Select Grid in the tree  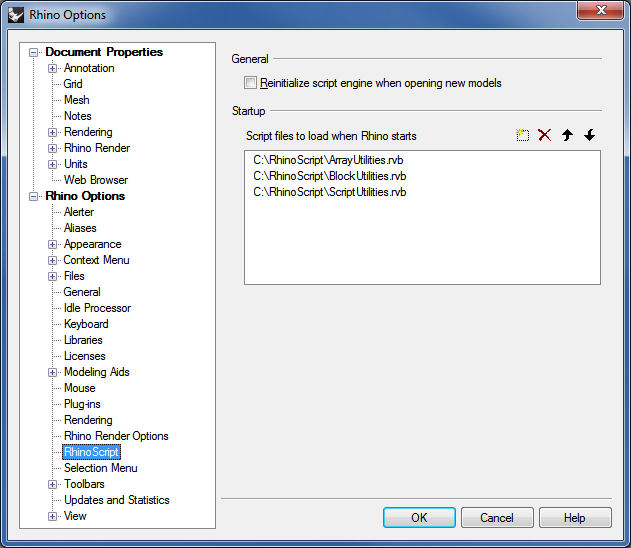click(x=73, y=84)
